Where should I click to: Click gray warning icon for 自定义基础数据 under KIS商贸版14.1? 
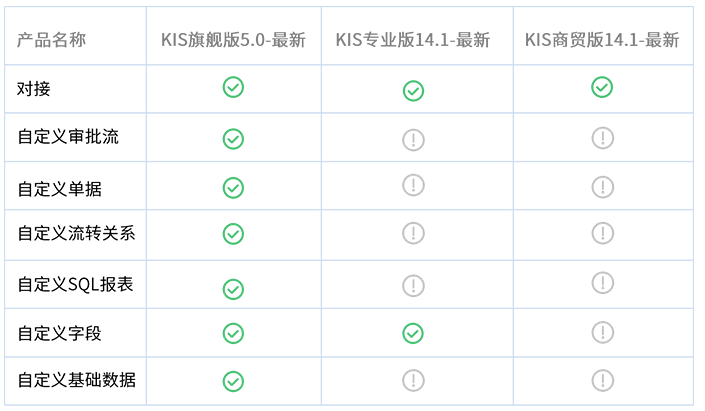coord(602,380)
